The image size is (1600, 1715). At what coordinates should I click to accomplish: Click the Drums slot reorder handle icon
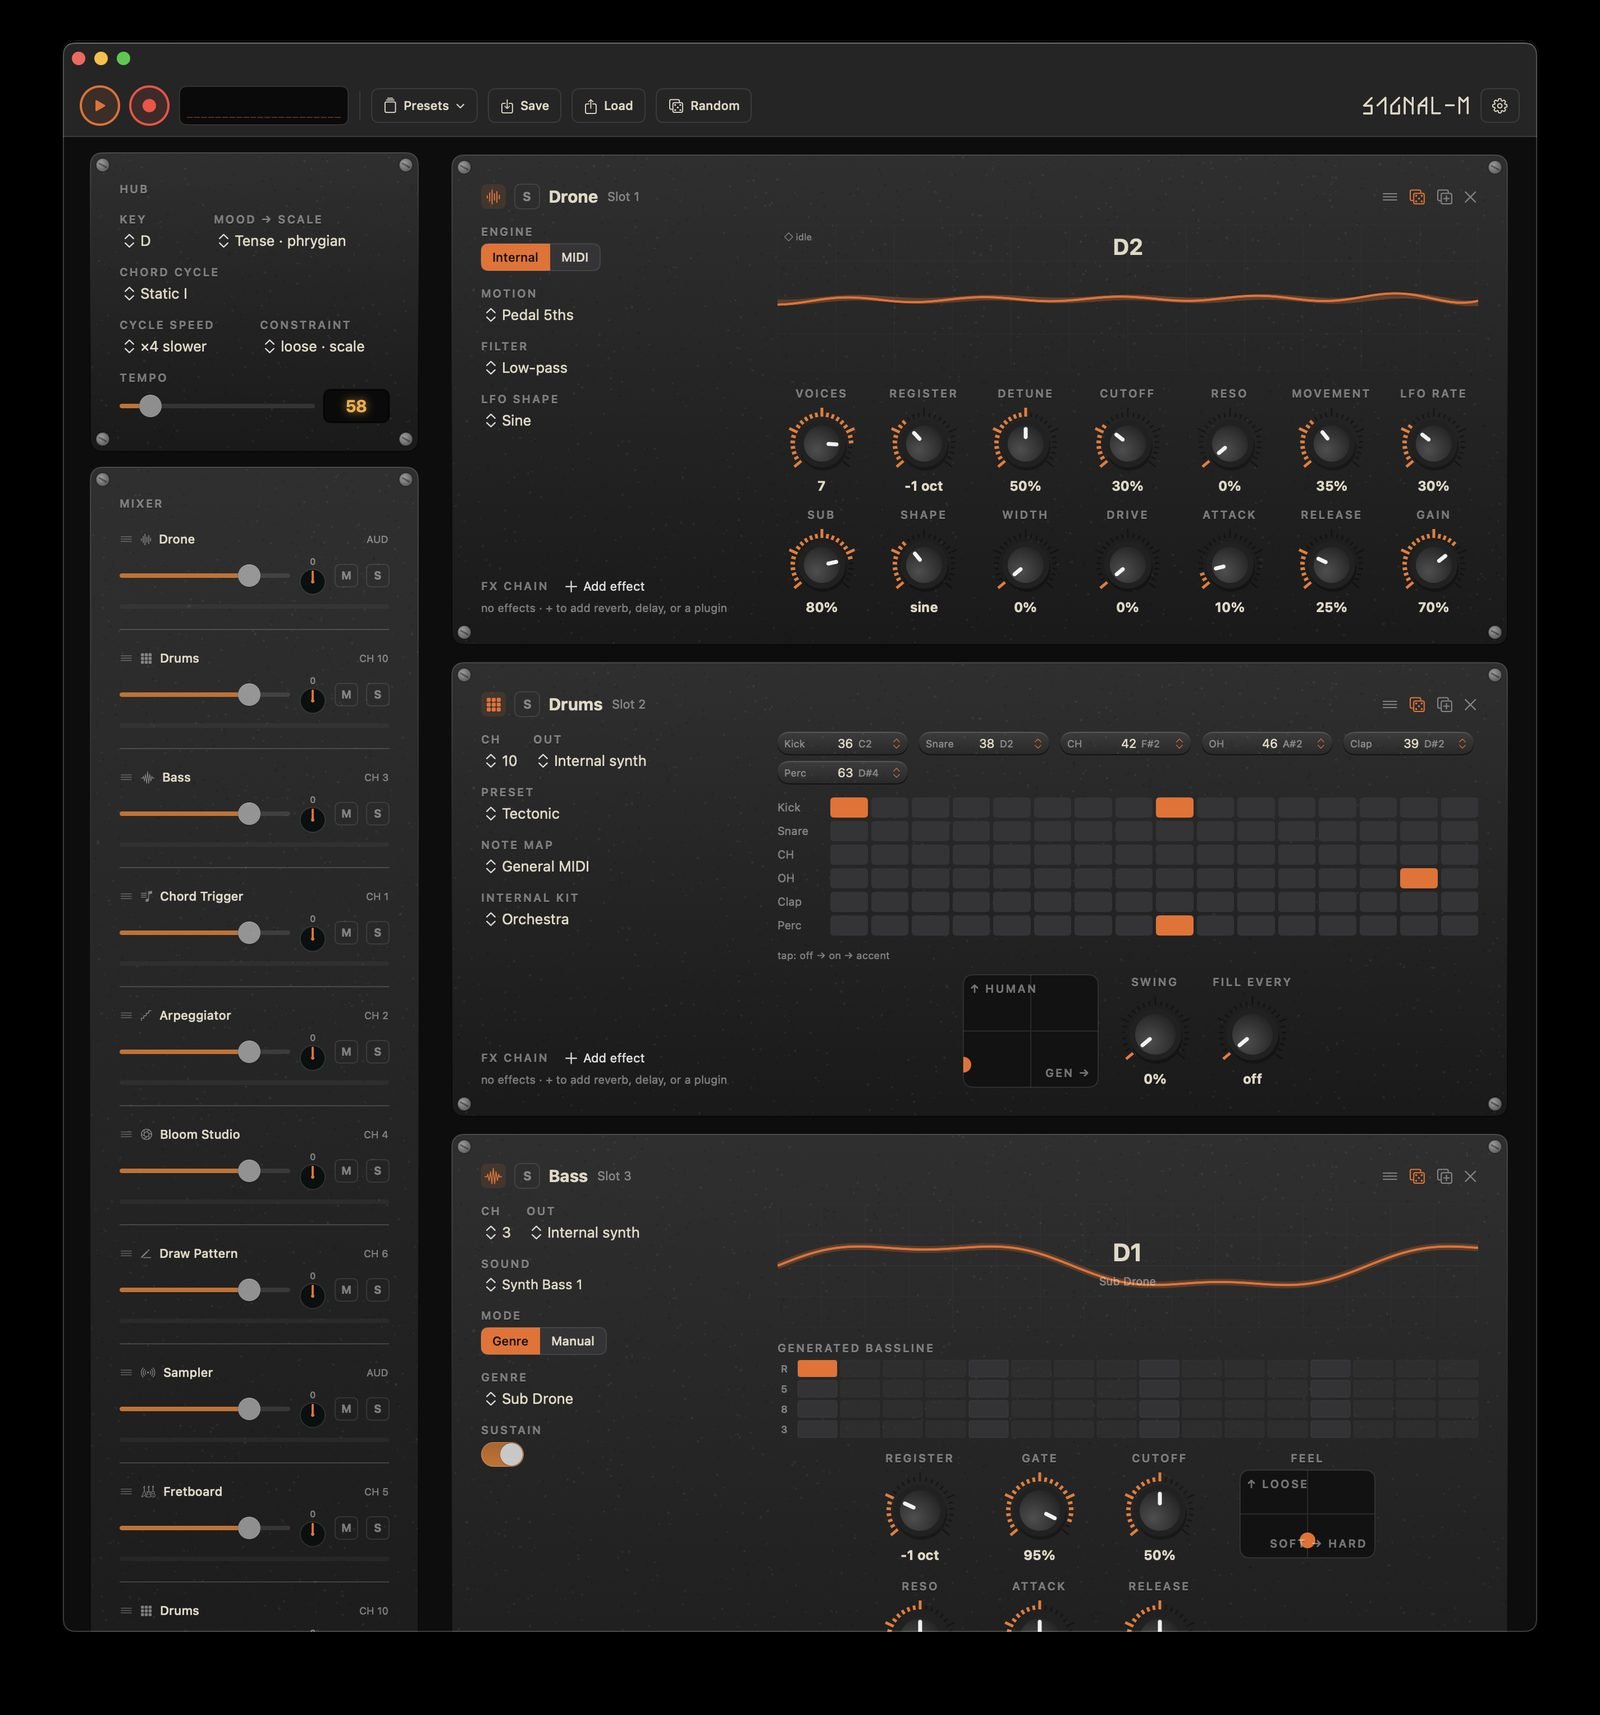pos(1389,705)
